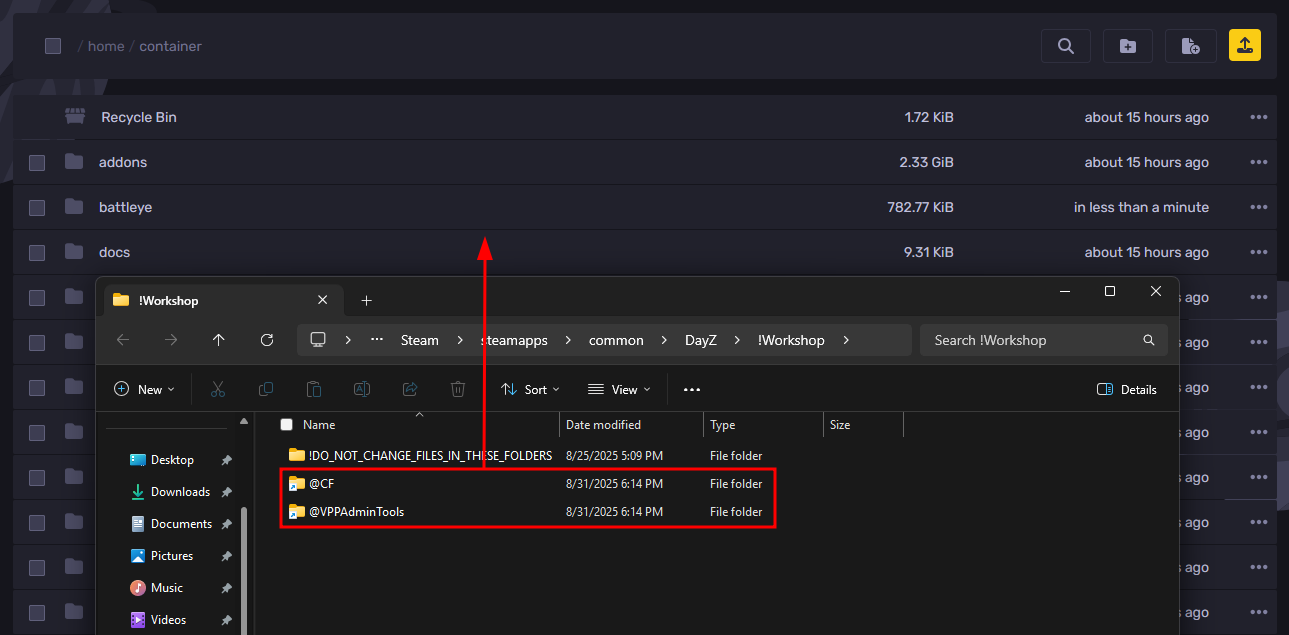Show hidden path segments via address bar ellipsis
This screenshot has width=1289, height=635.
pos(377,340)
